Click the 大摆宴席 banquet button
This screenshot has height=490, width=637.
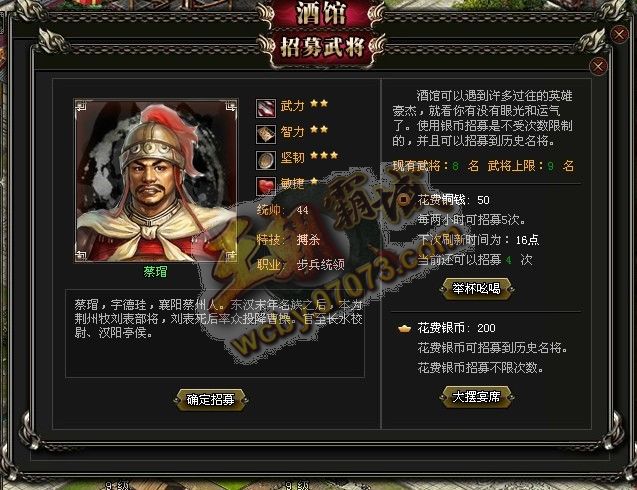[477, 397]
